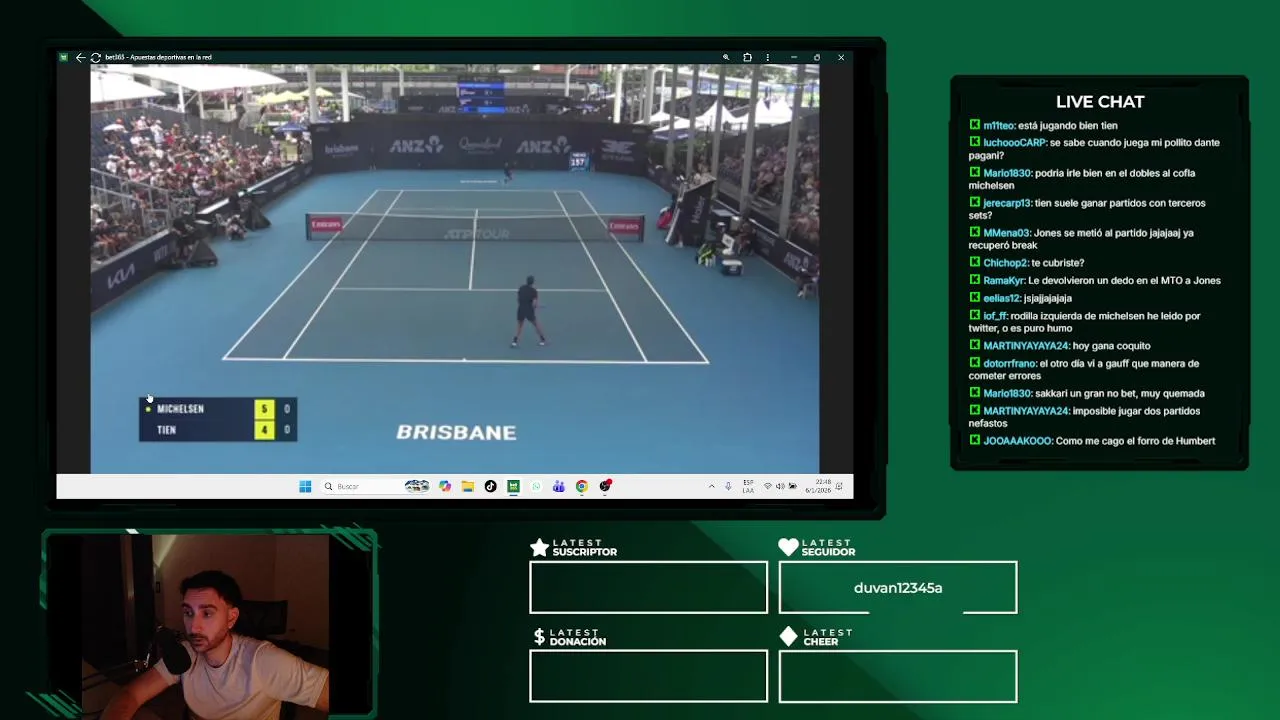Image resolution: width=1280 pixels, height=720 pixels.
Task: Open the Windows Start menu
Action: [305, 486]
